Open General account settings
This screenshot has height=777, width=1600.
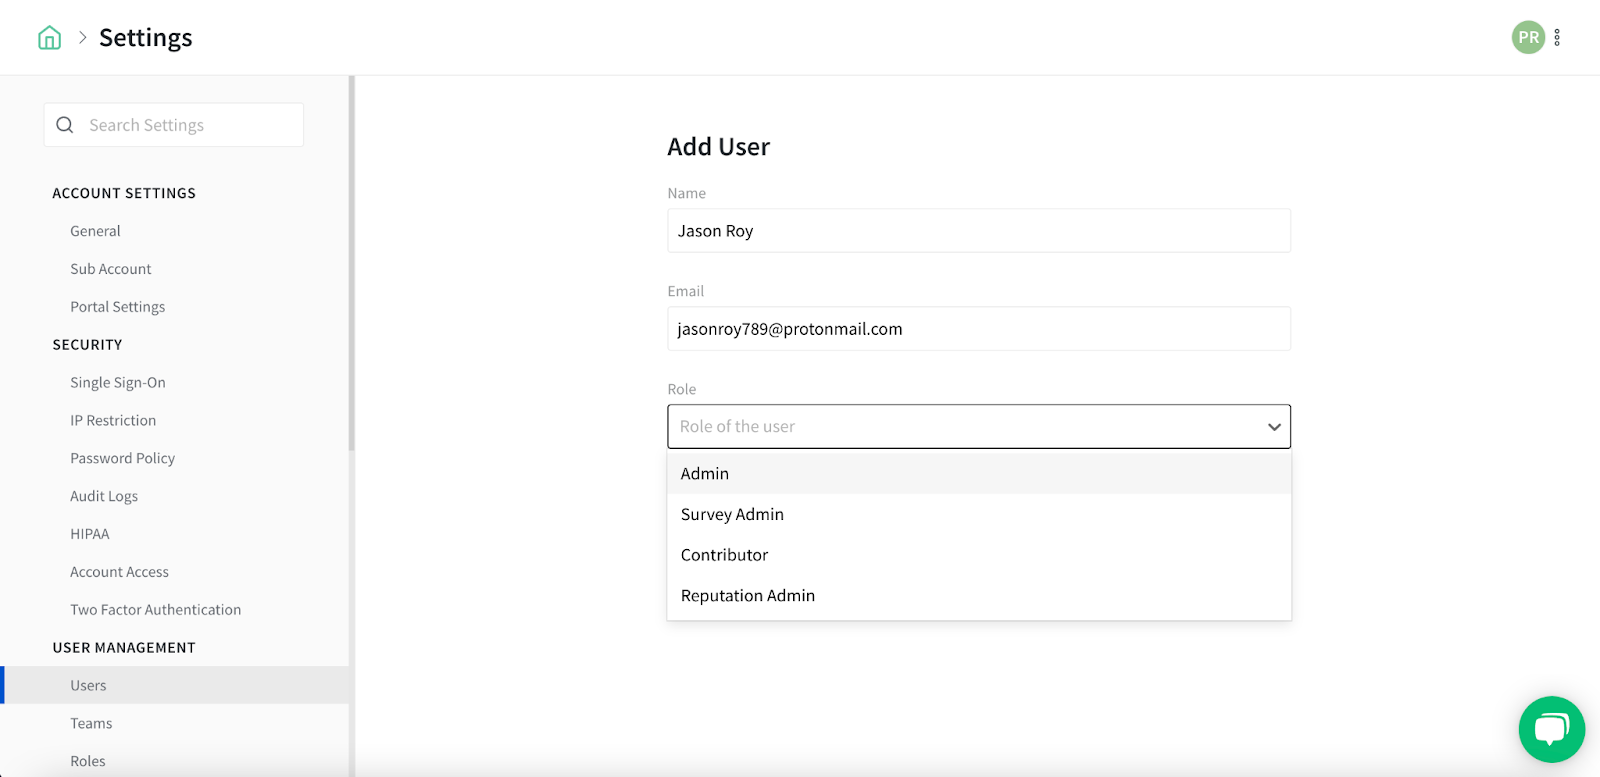[95, 231]
